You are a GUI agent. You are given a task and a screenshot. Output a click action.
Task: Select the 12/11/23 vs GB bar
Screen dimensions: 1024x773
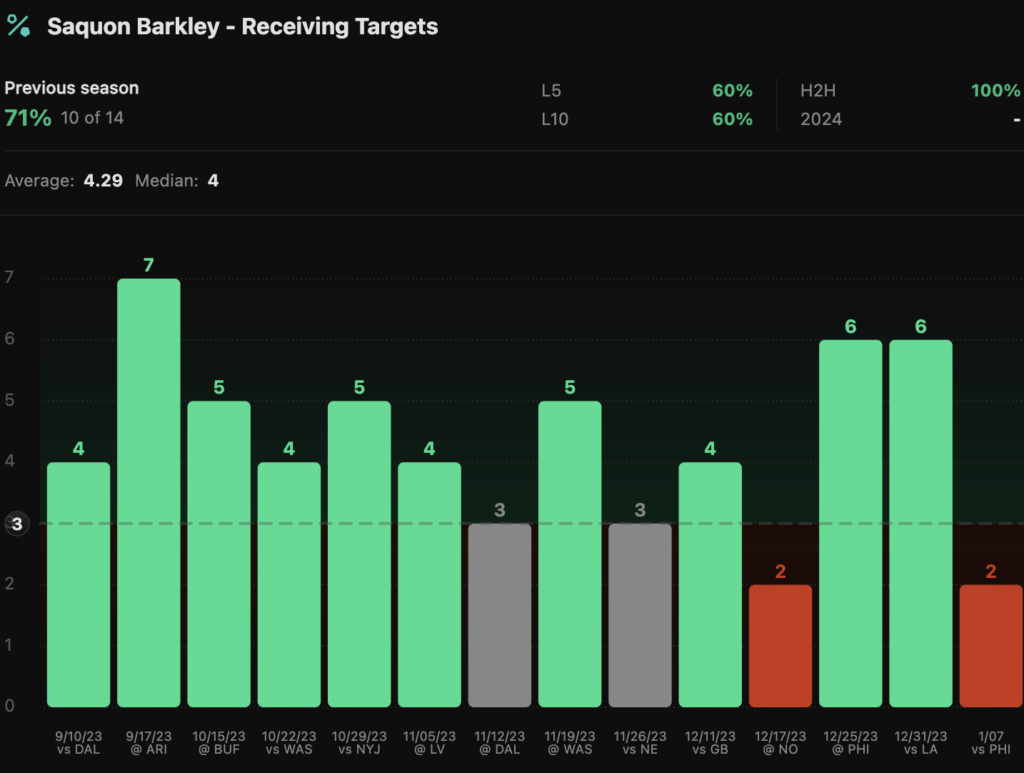coord(711,584)
